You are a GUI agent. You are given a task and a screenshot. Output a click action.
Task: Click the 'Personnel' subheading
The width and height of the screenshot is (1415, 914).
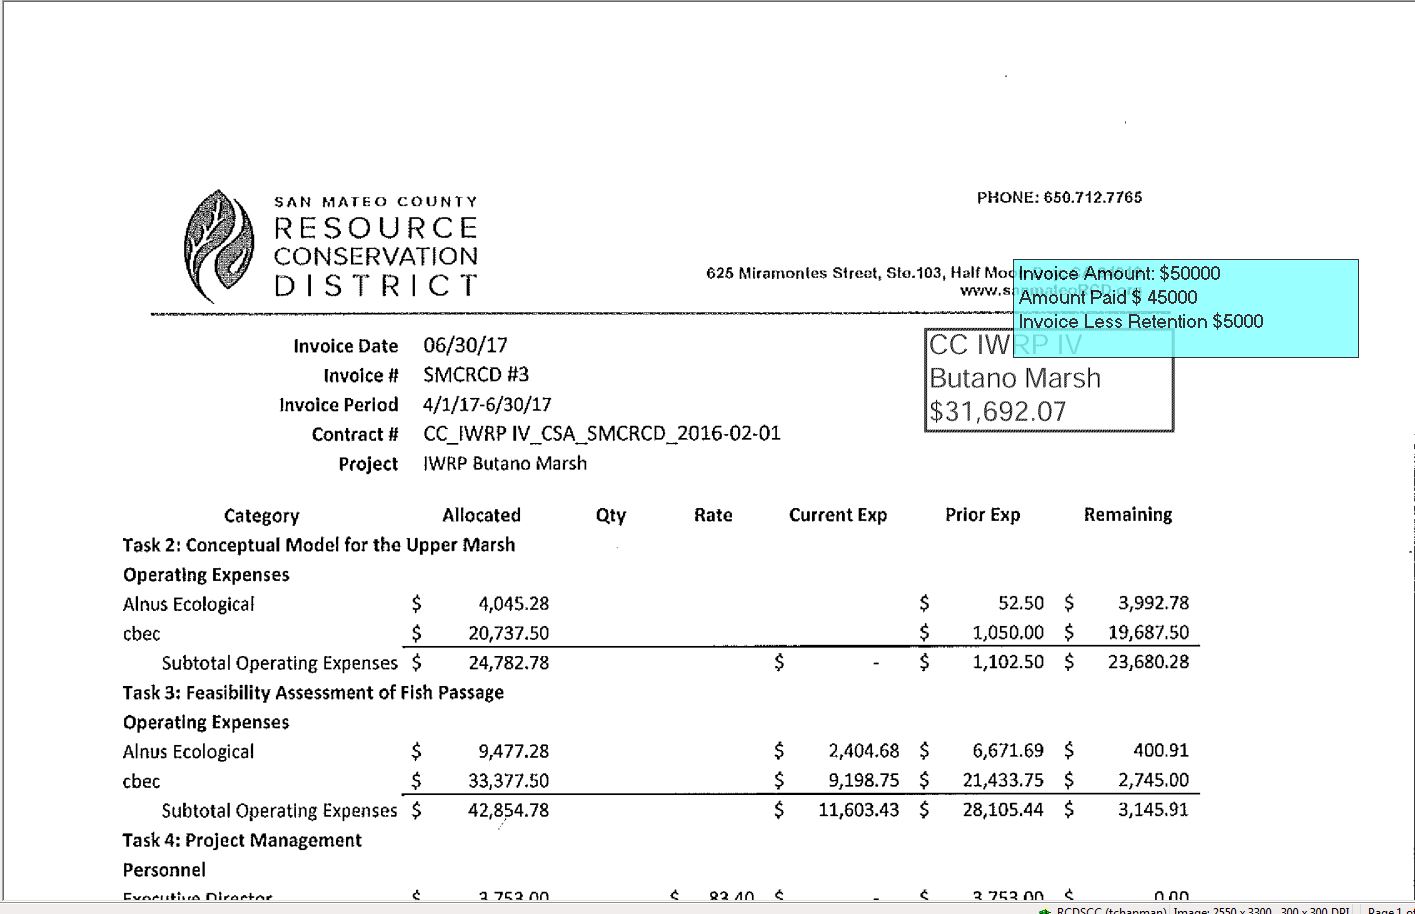[164, 870]
